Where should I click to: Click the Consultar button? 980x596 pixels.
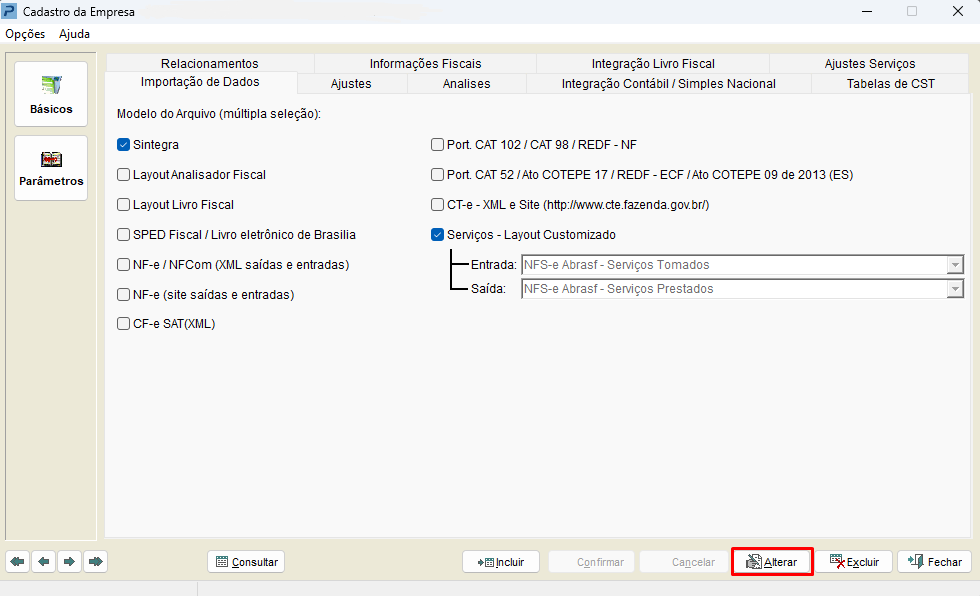pos(246,562)
